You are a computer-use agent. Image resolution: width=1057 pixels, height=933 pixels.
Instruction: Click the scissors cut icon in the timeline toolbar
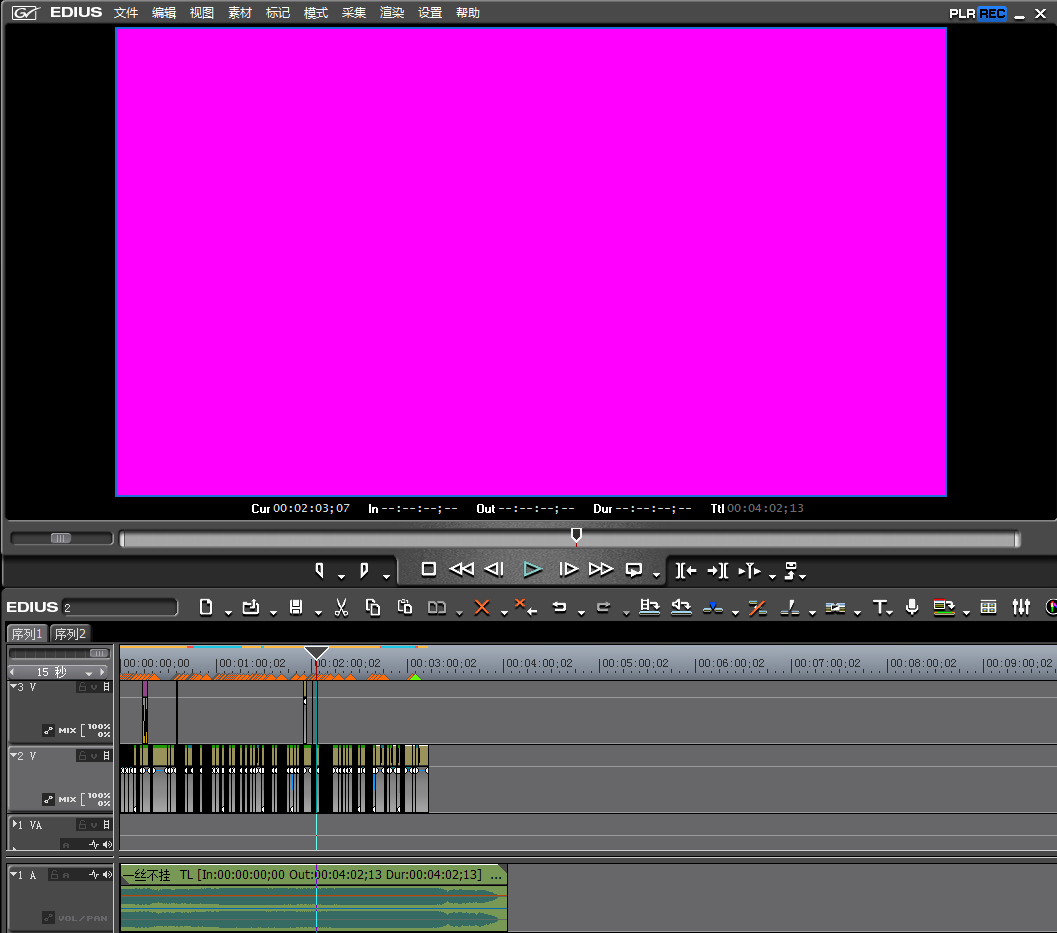[x=341, y=607]
